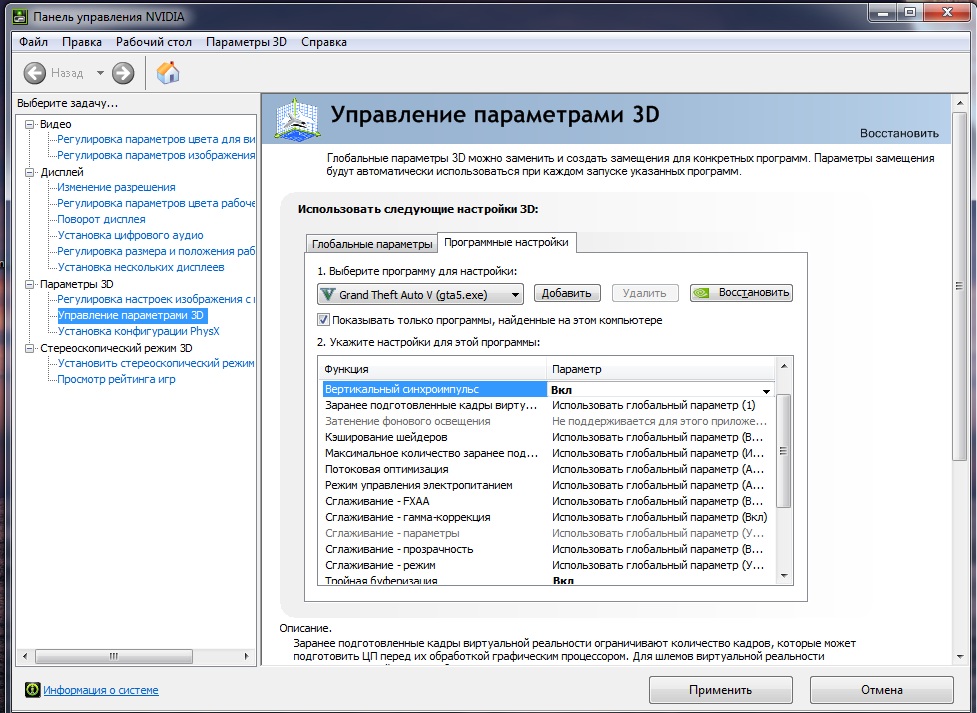
Task: Collapse the Видео tree node
Action: [29, 124]
